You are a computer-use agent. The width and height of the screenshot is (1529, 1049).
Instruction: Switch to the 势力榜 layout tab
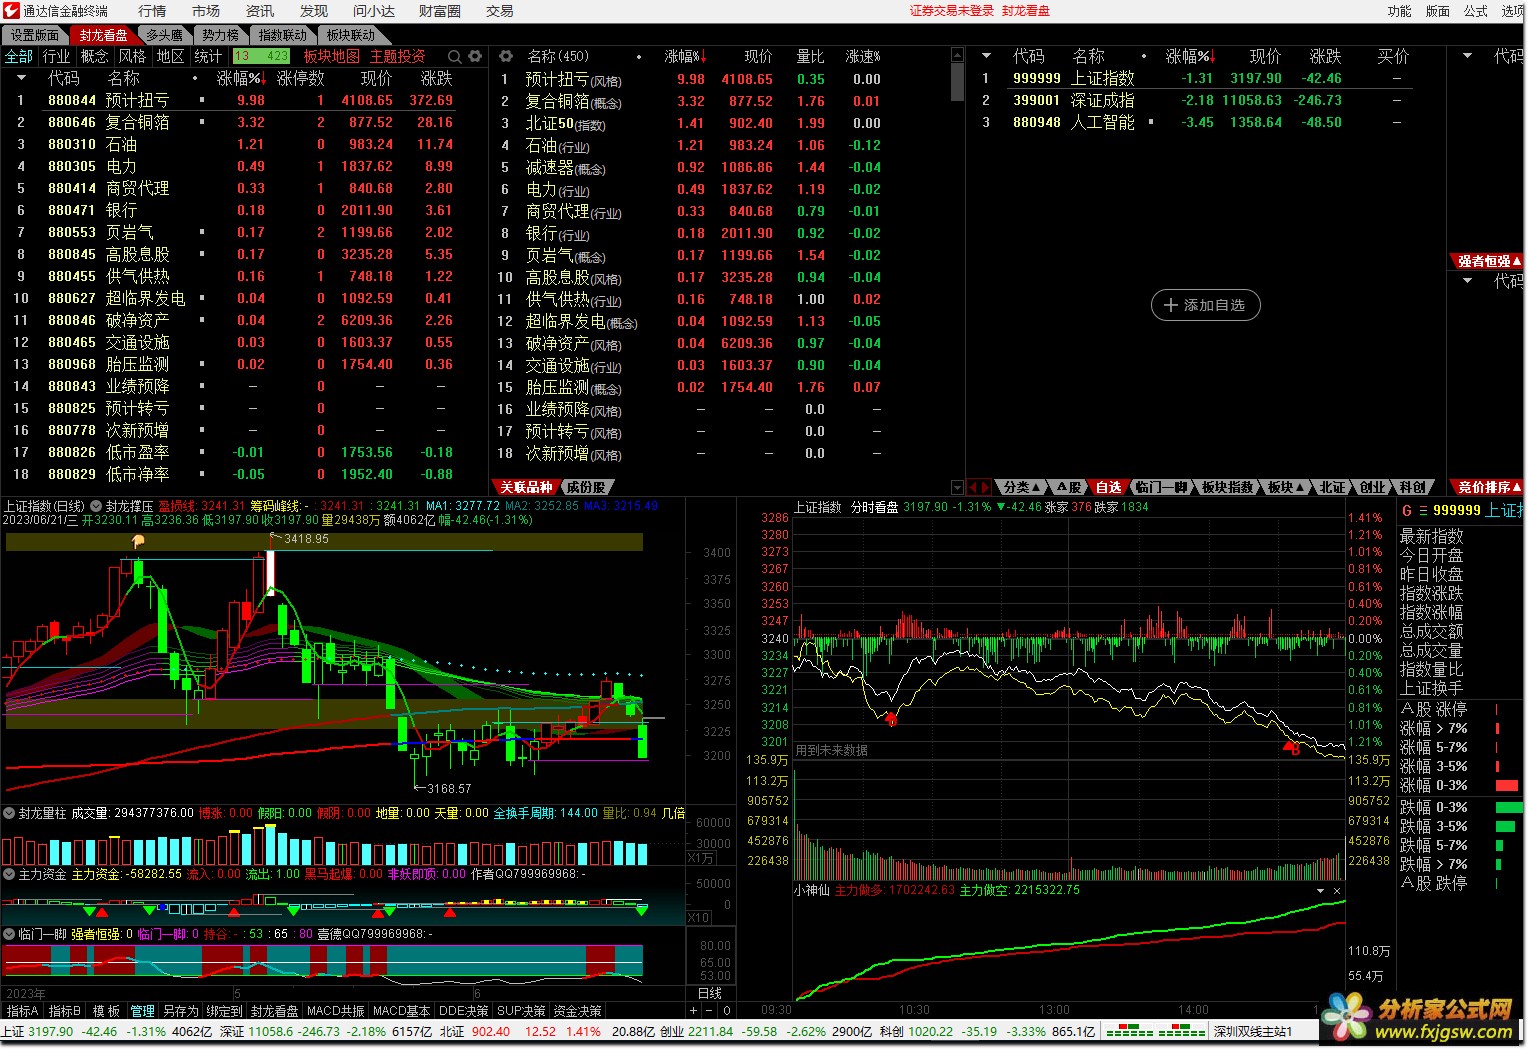[220, 35]
